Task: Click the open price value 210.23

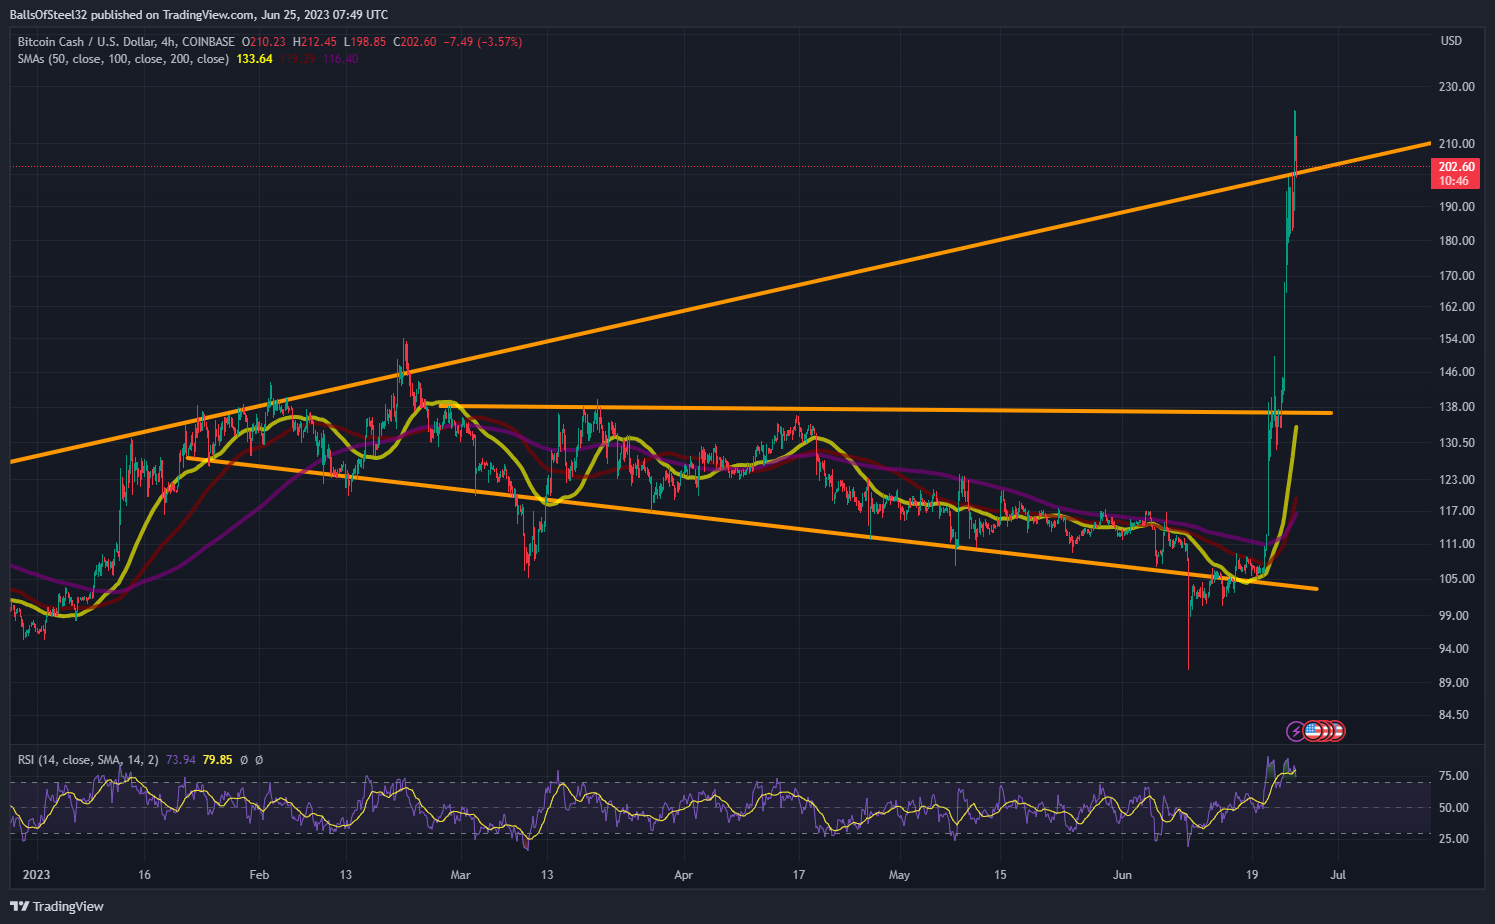Action: tap(267, 42)
